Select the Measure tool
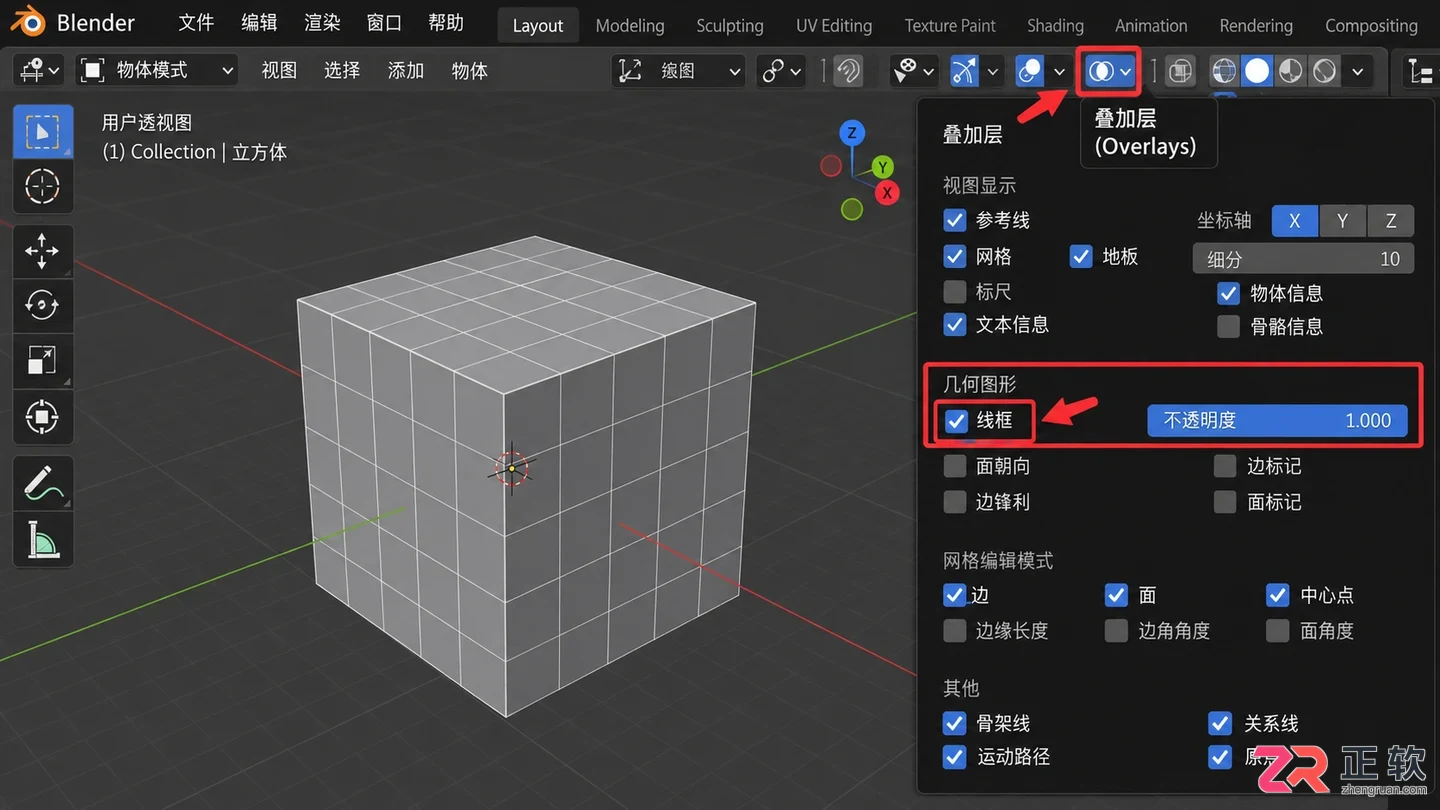 tap(42, 539)
